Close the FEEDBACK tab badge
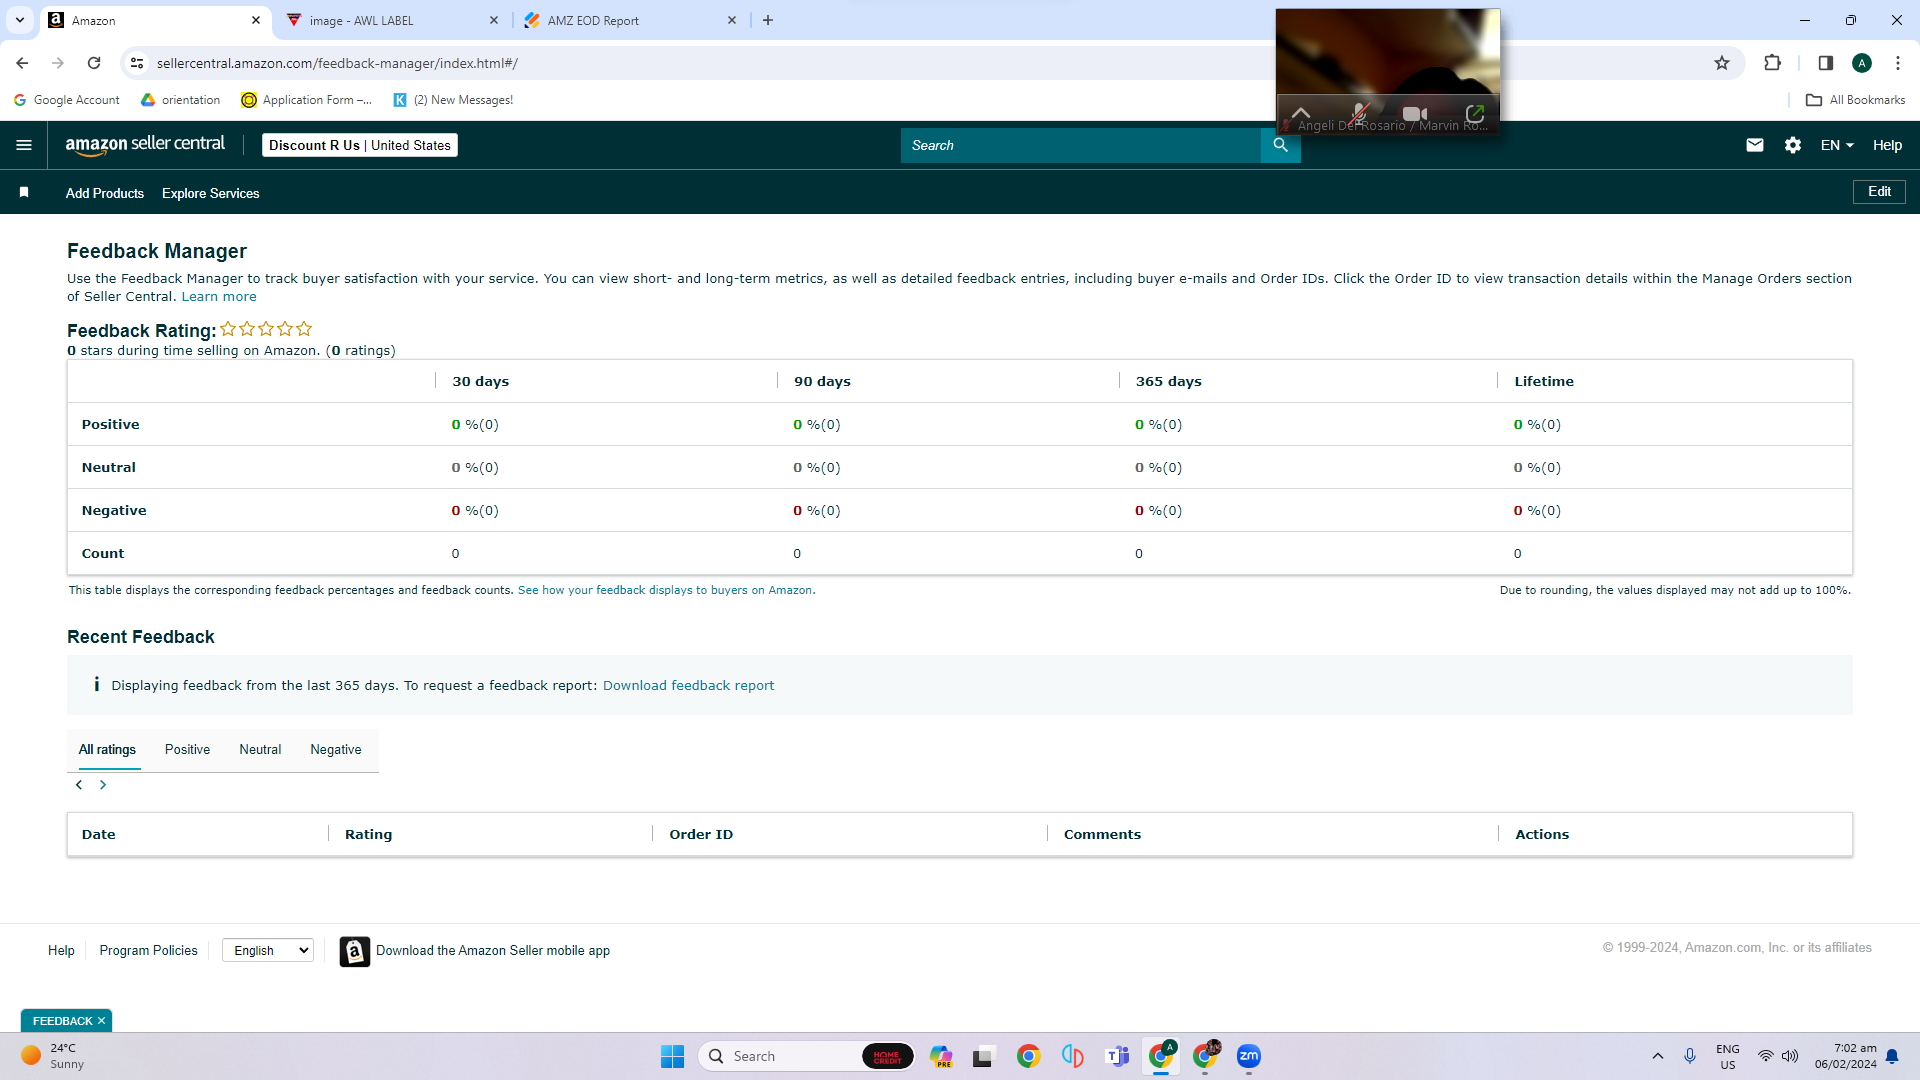1920x1080 pixels. click(101, 1021)
